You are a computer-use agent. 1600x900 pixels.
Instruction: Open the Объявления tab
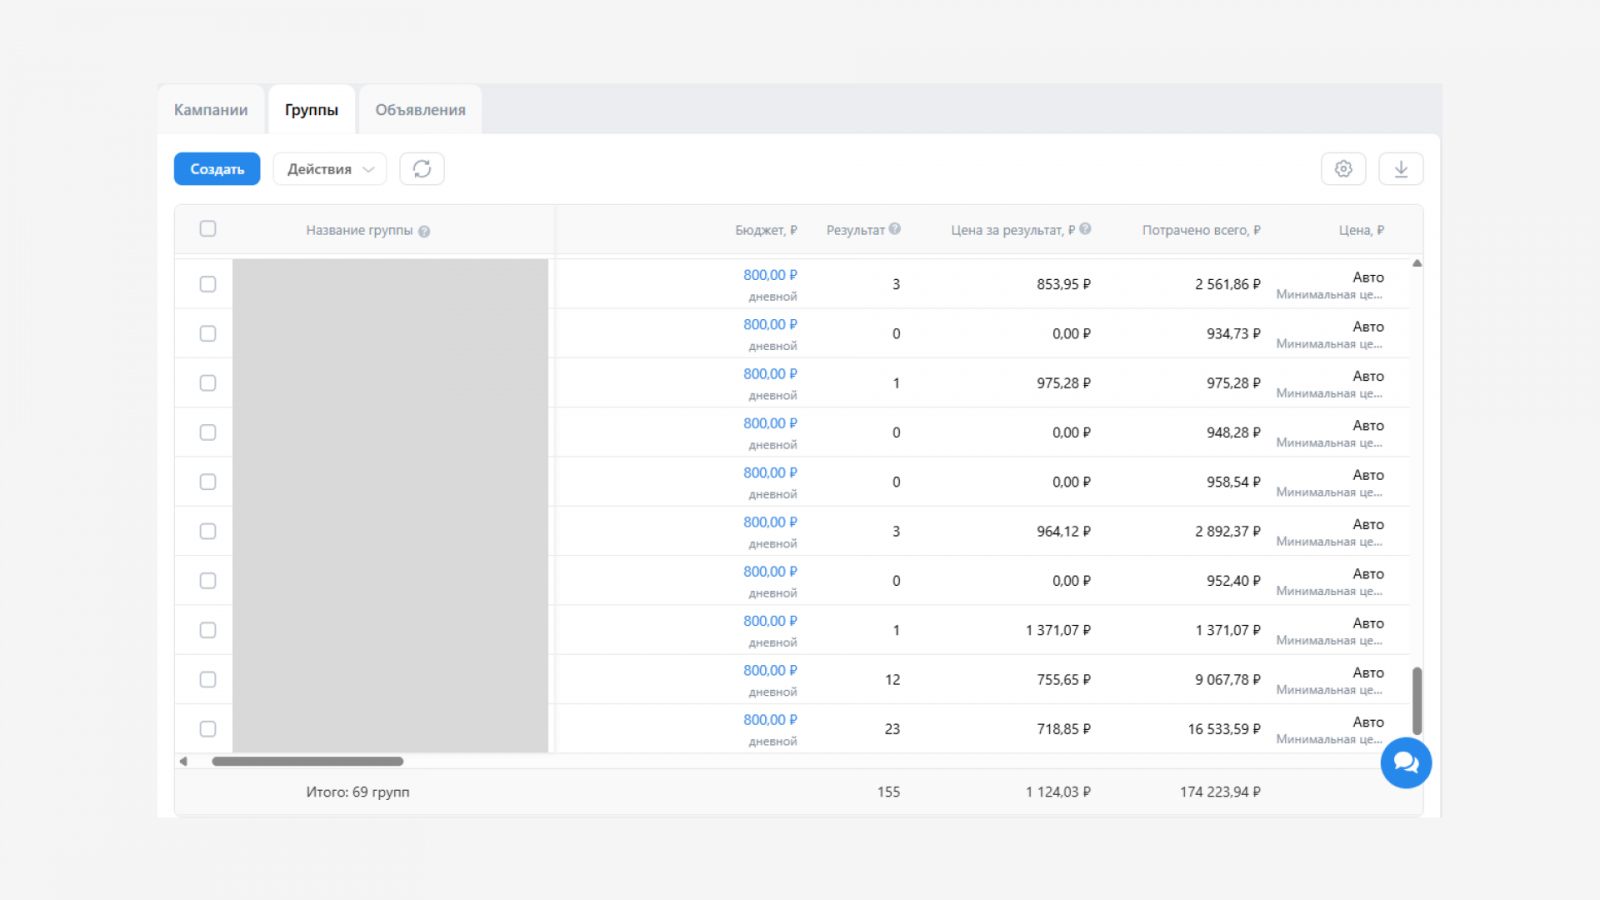pyautogui.click(x=420, y=110)
